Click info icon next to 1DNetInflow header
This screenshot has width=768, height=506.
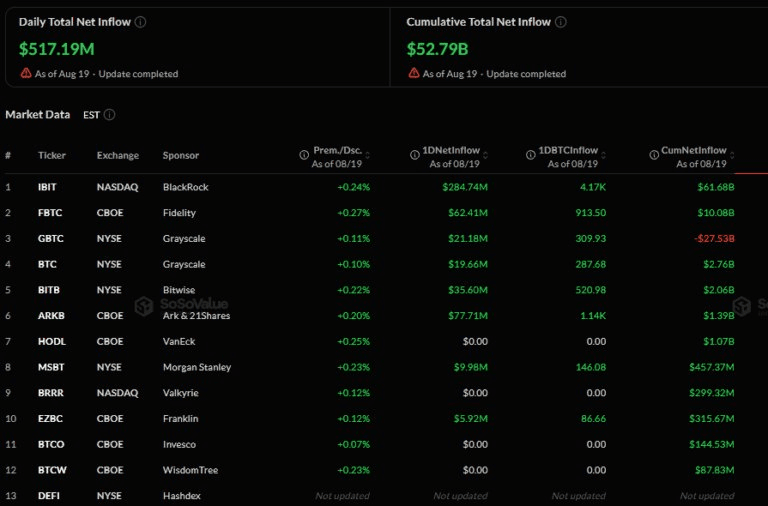(414, 155)
